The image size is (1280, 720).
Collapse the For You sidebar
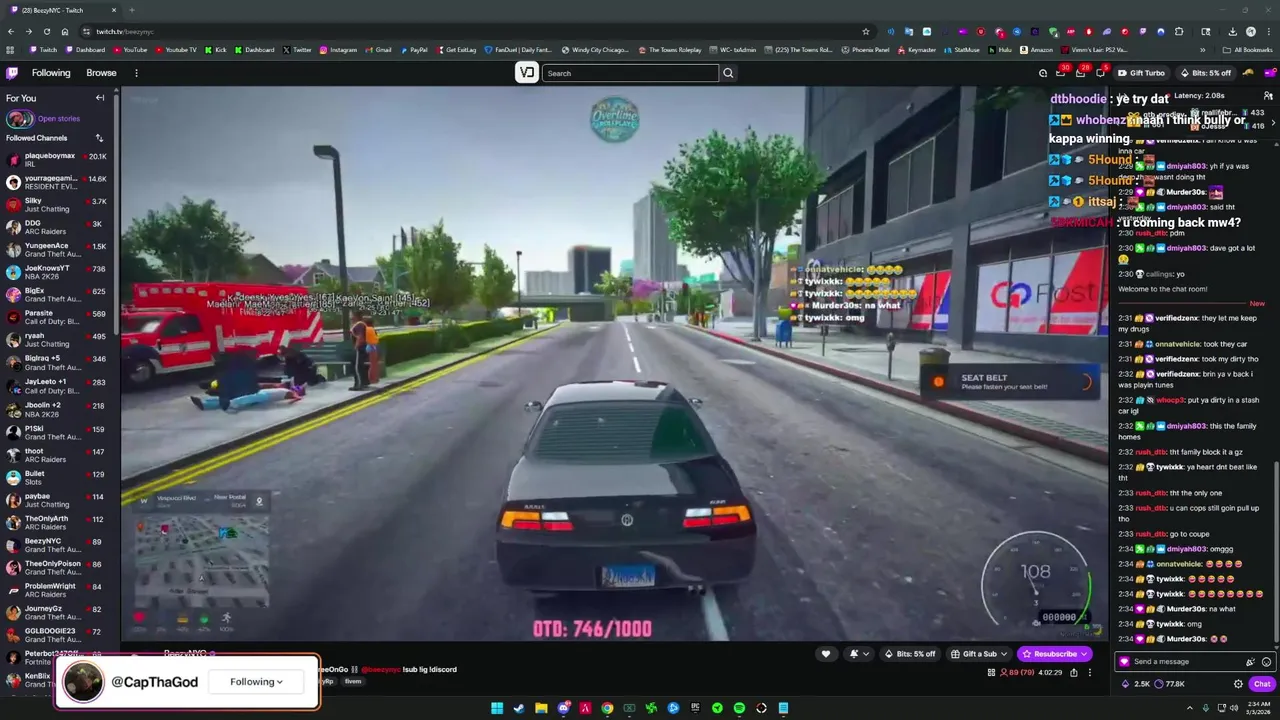point(100,98)
